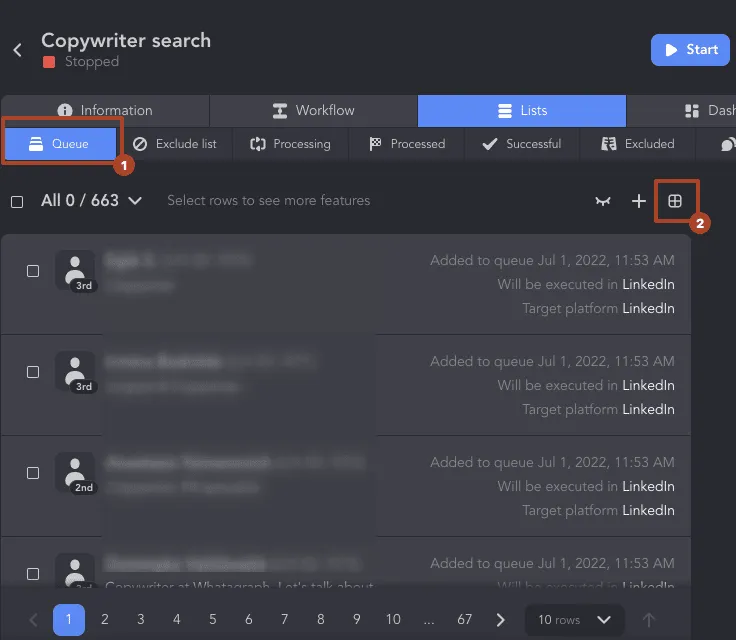Viewport: 736px width, 640px height.
Task: Select the Lists tab
Action: [521, 111]
